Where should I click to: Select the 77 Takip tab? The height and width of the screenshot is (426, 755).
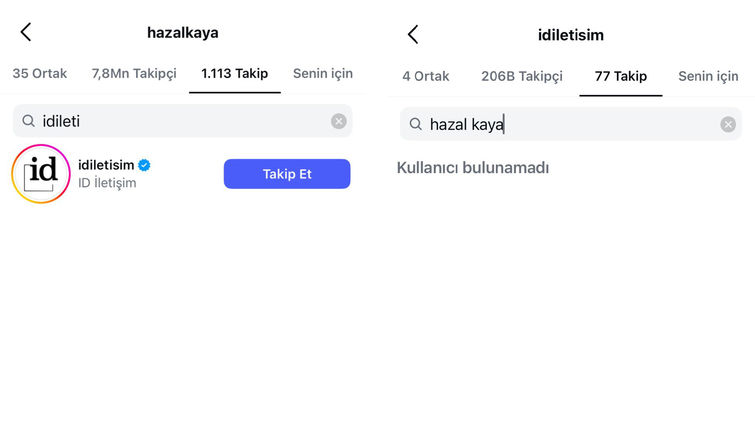tap(621, 77)
